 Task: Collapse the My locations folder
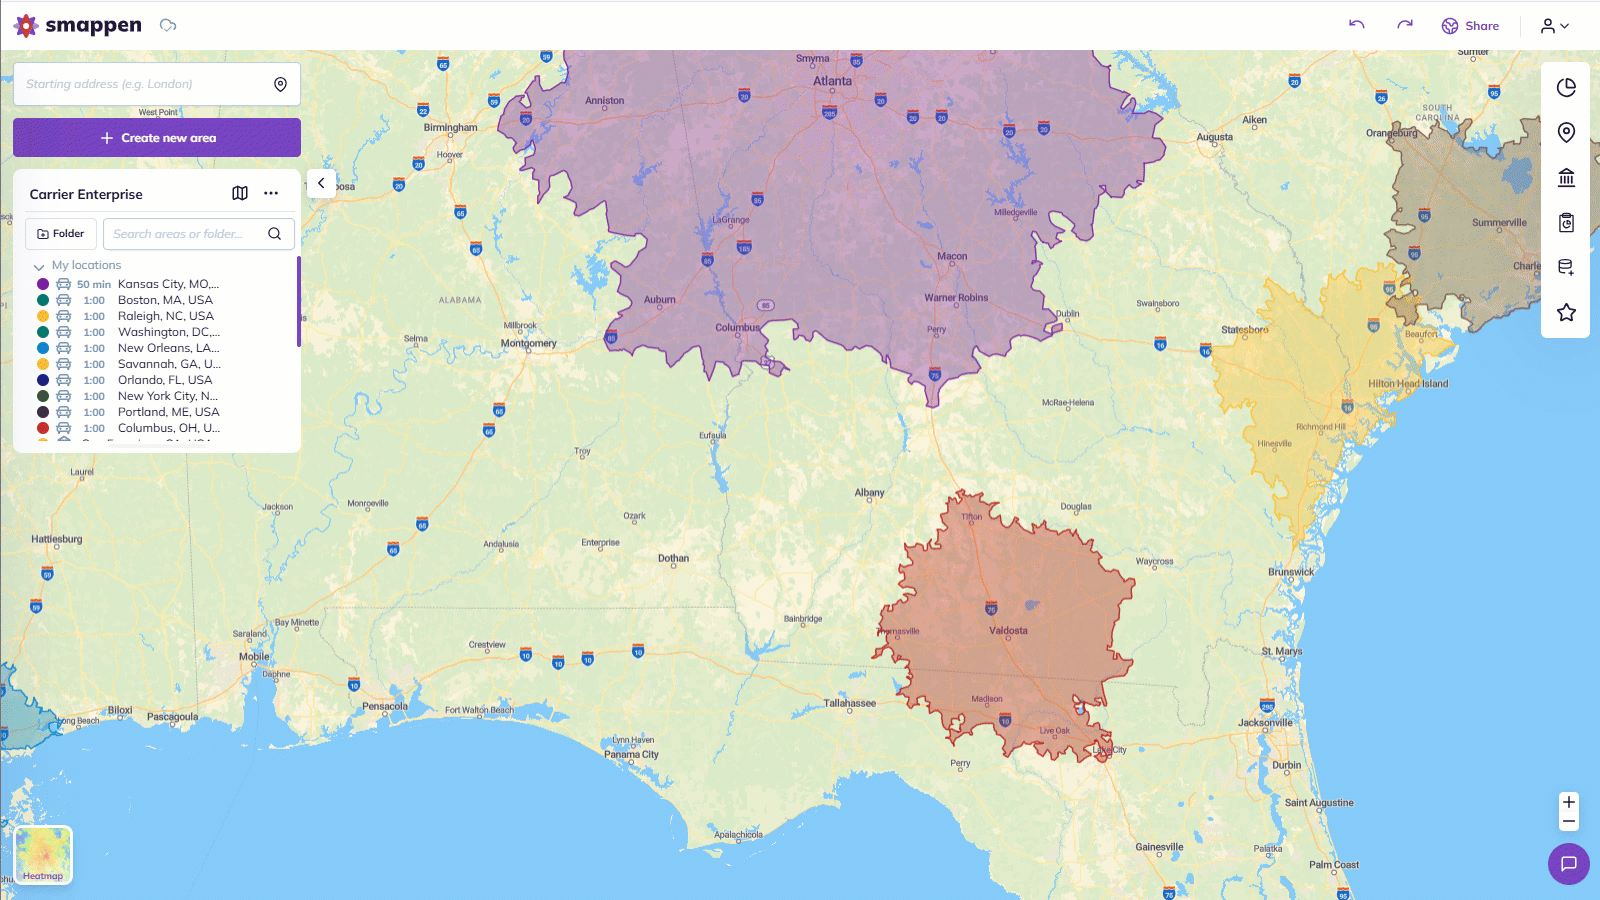[x=39, y=266]
